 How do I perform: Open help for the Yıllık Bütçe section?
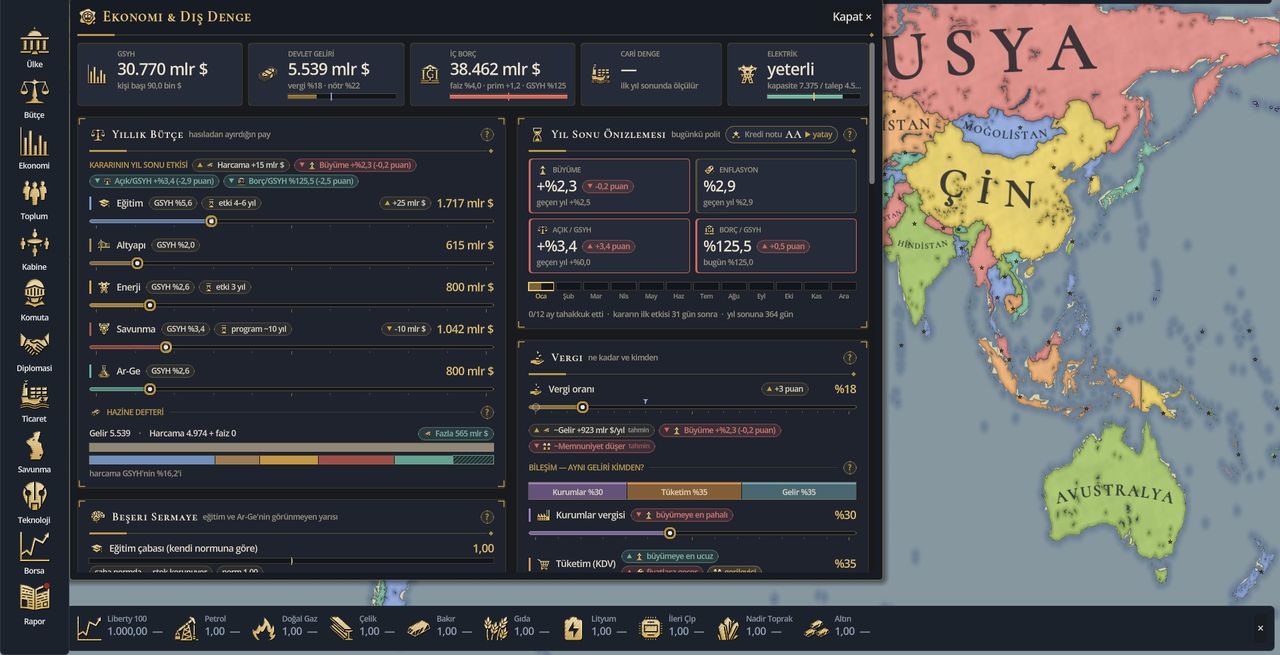pyautogui.click(x=487, y=135)
